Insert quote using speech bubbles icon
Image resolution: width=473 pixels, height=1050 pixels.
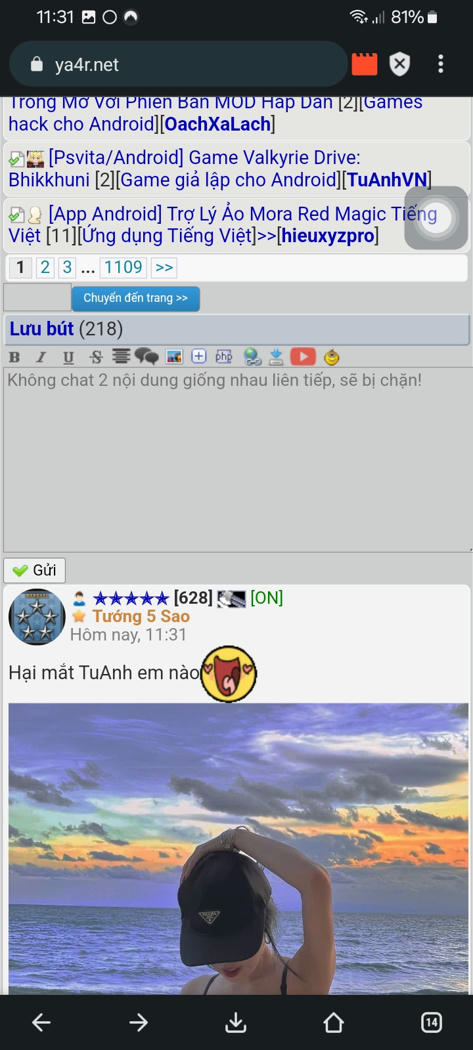point(147,357)
